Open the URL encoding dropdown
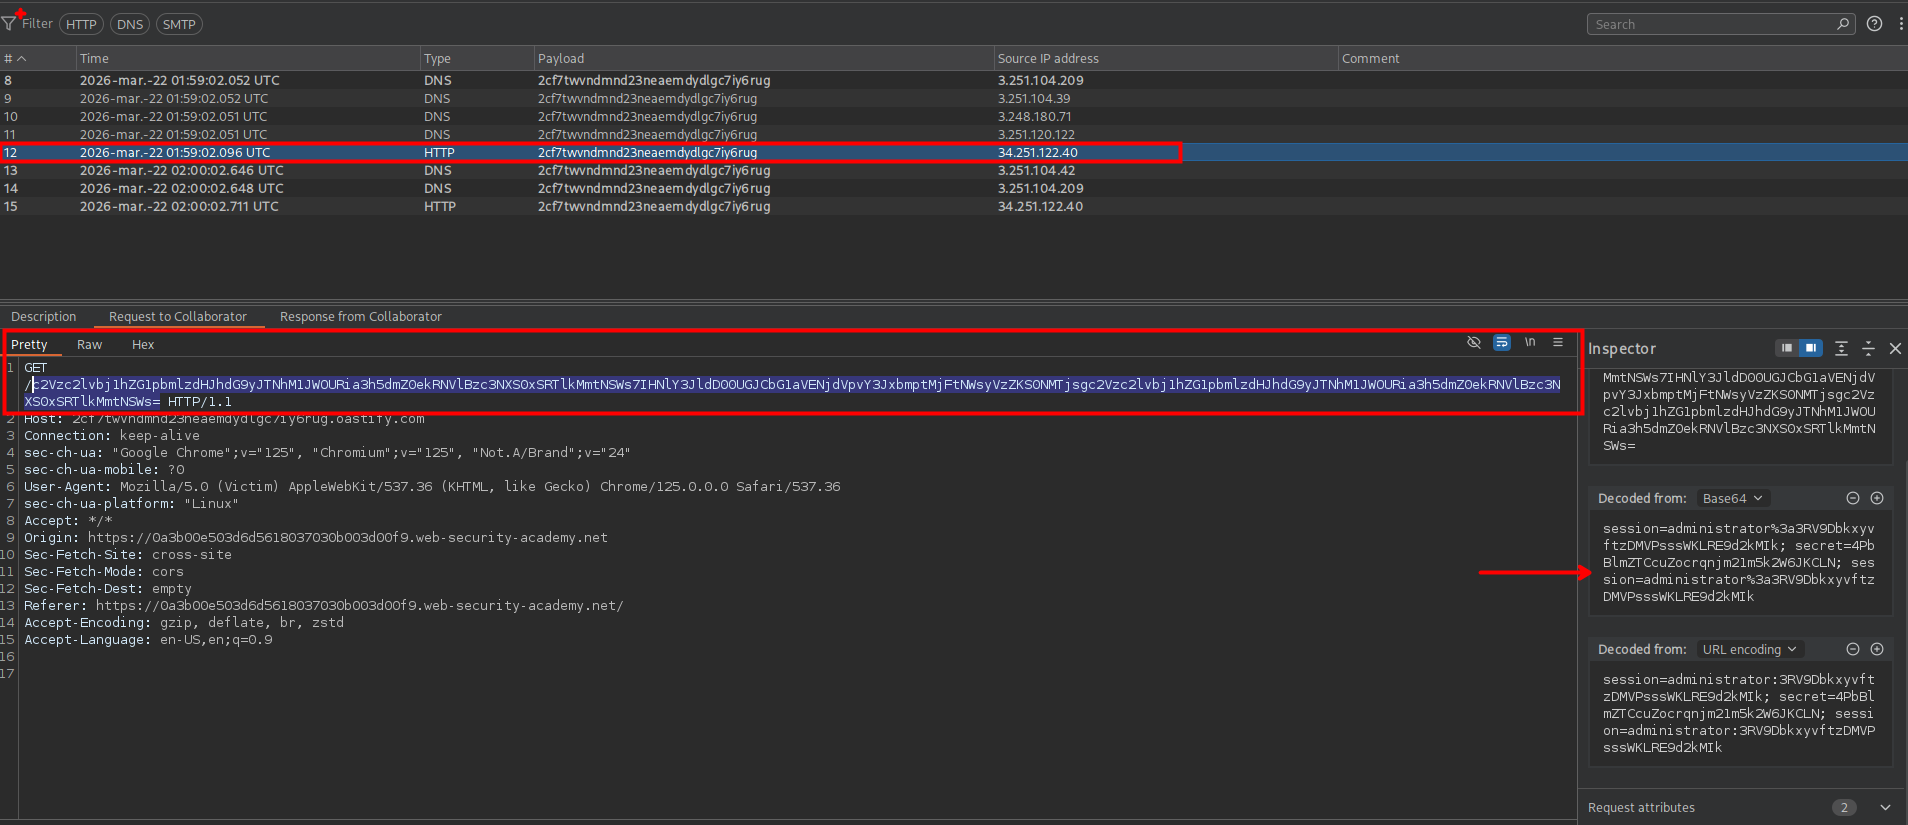Viewport: 1908px width, 825px height. click(1749, 649)
